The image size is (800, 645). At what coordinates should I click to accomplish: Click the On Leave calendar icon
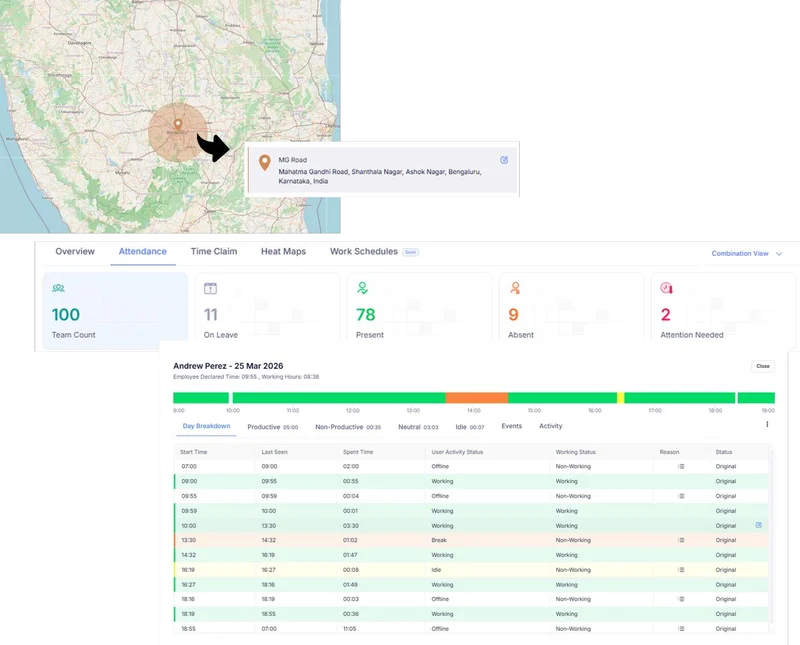tap(210, 288)
